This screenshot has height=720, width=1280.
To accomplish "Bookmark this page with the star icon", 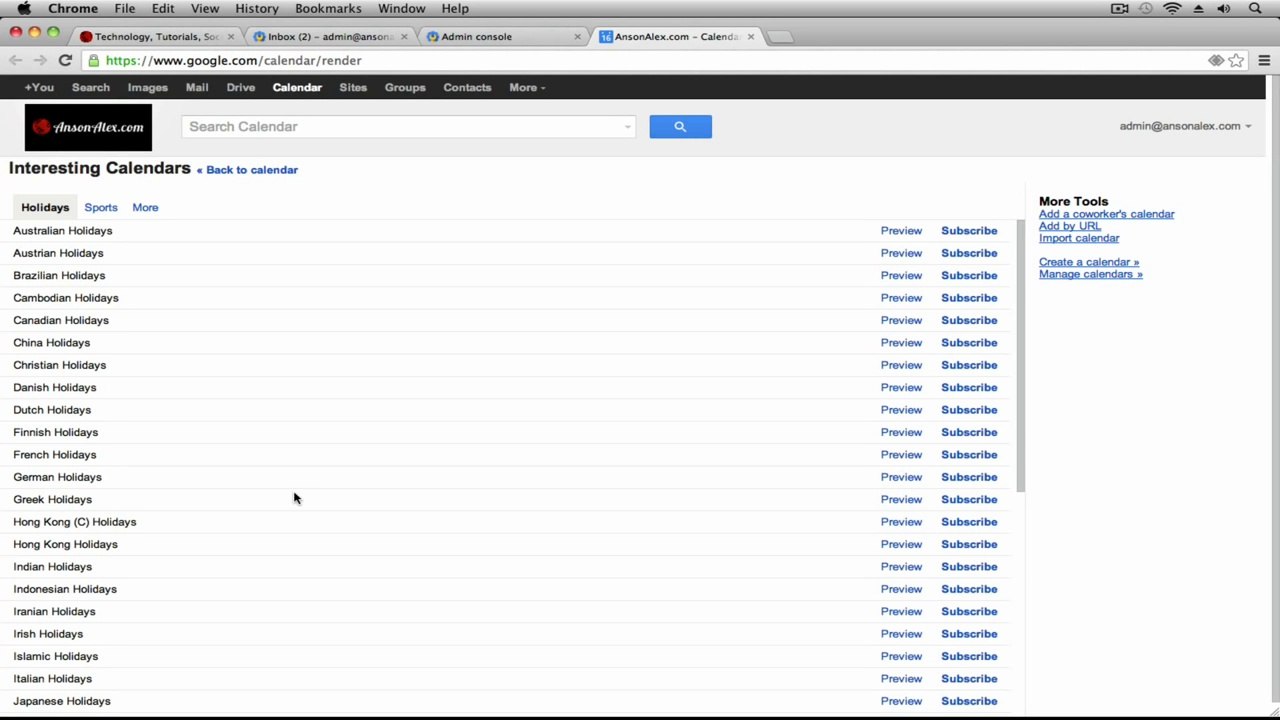I will pos(1236,60).
